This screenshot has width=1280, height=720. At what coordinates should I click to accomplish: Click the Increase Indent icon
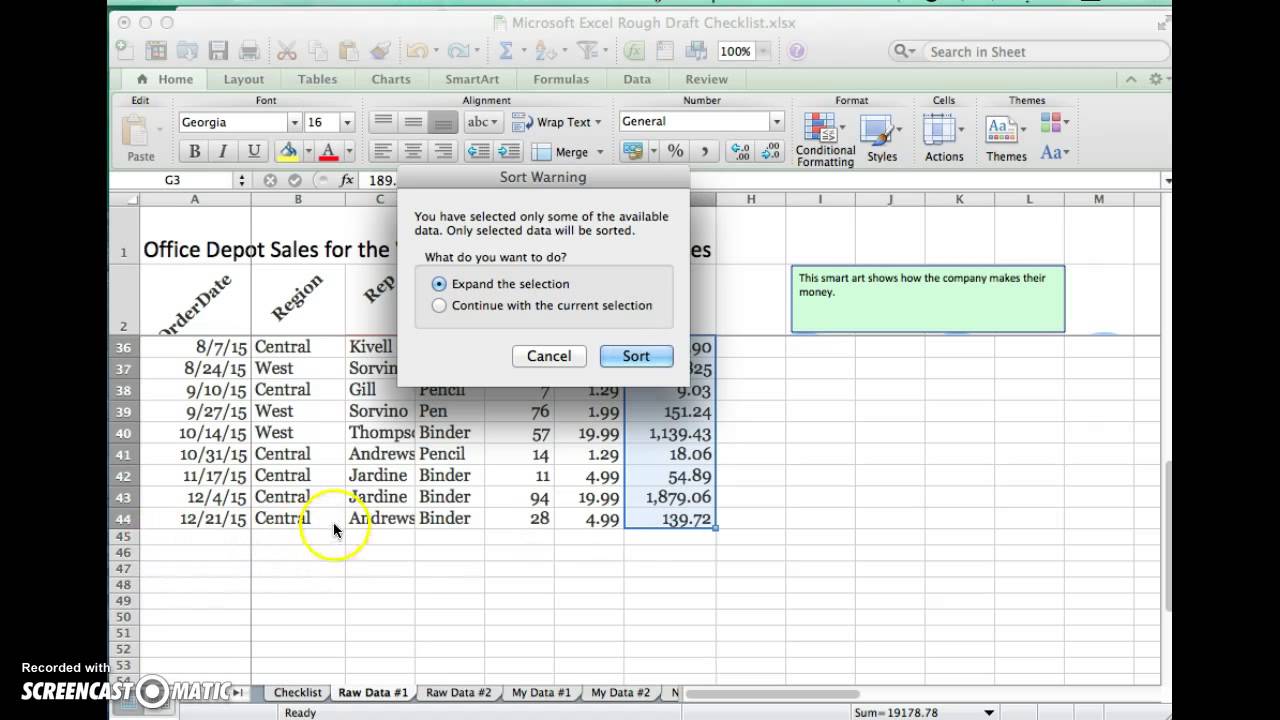coord(509,151)
